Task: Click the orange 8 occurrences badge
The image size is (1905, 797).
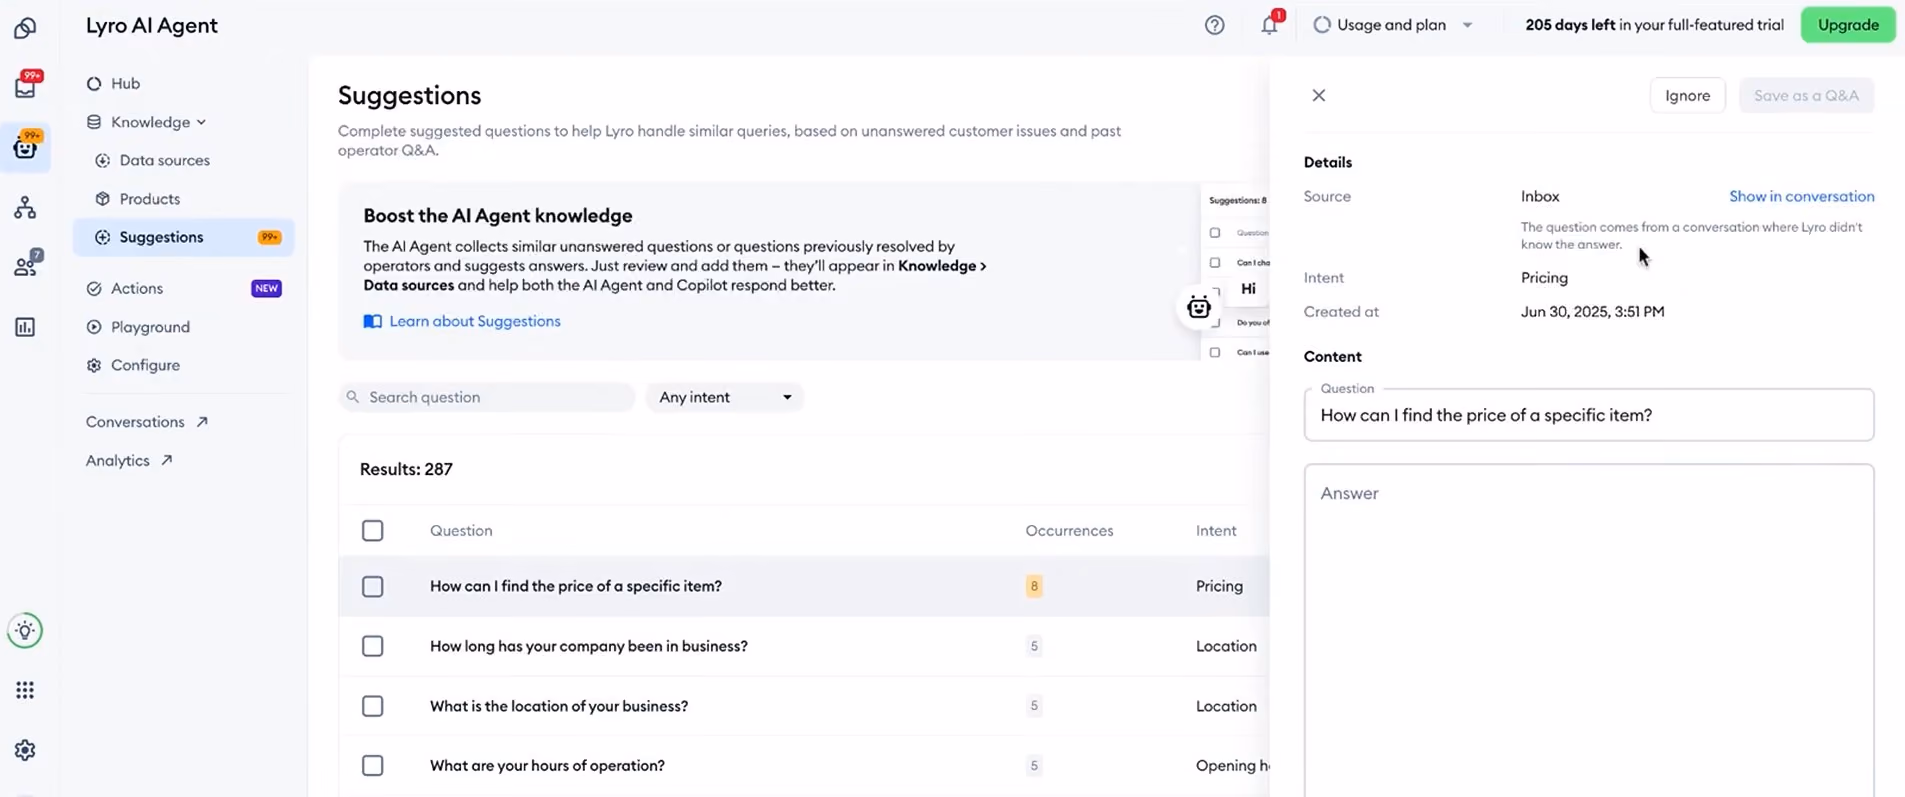Action: pyautogui.click(x=1034, y=586)
